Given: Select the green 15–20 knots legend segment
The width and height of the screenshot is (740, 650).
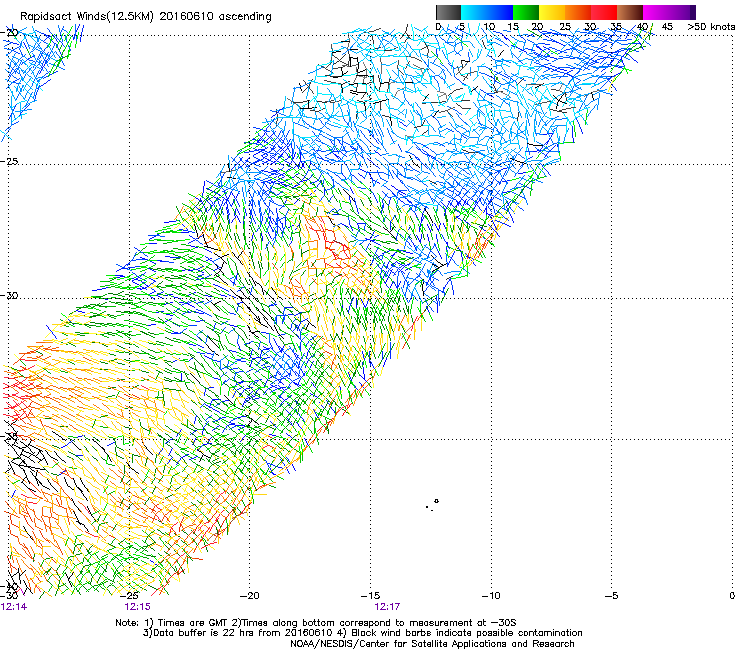Looking at the screenshot, I should (526, 12).
